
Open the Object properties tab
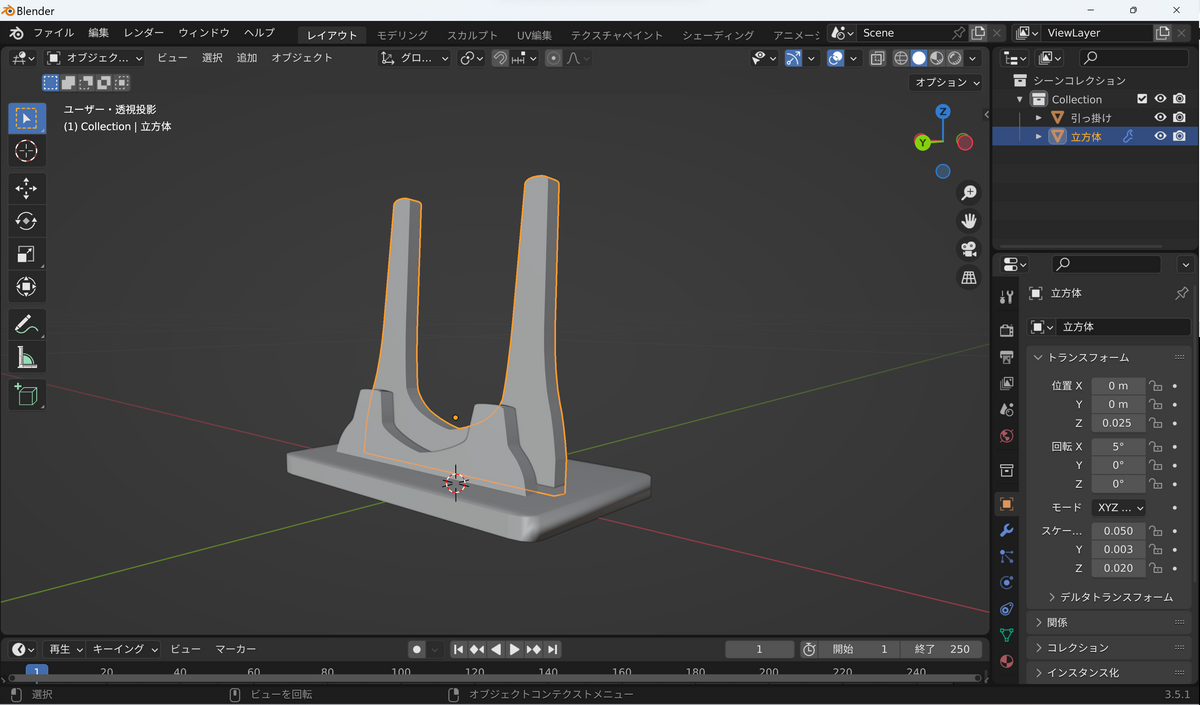pyautogui.click(x=1007, y=504)
